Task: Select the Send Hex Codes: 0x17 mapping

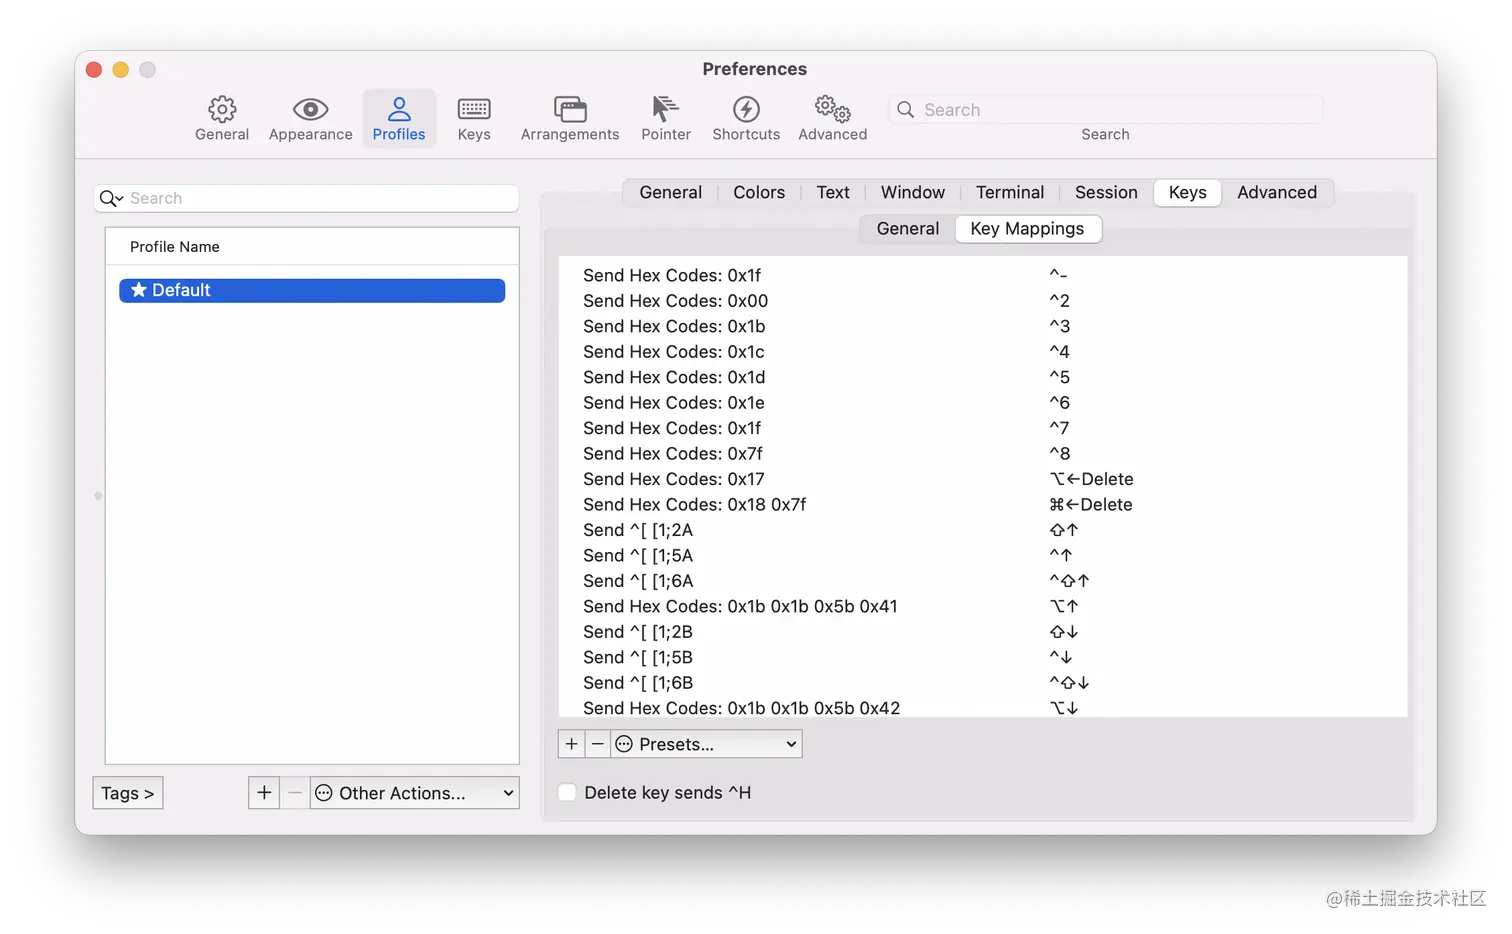Action: 983,479
